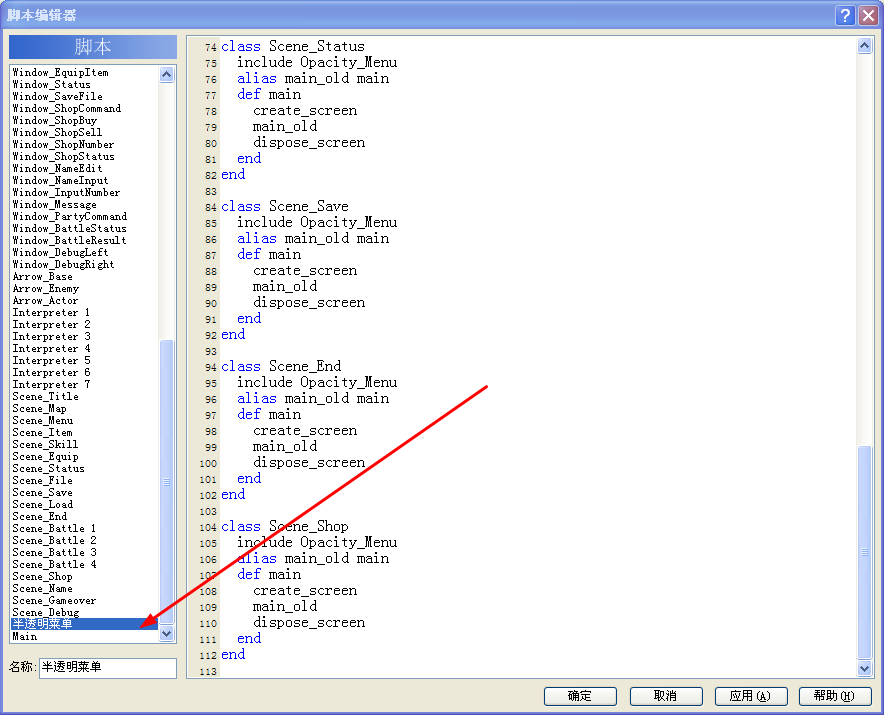Click code line "class Scene_Save"
The height and width of the screenshot is (715, 884).
click(x=285, y=206)
